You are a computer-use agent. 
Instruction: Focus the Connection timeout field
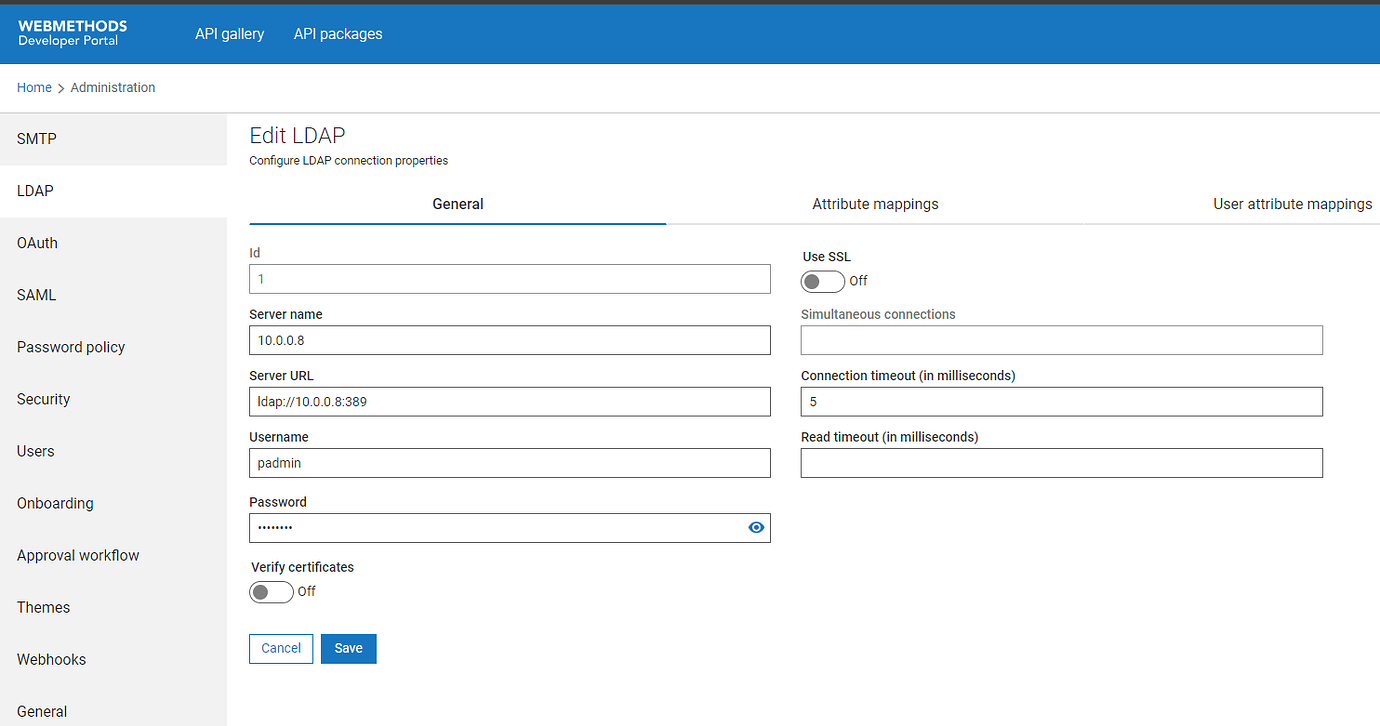[x=1061, y=402]
